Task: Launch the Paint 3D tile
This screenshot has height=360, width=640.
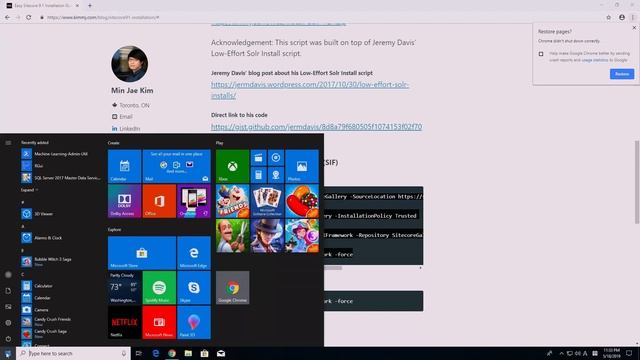Action: click(194, 322)
